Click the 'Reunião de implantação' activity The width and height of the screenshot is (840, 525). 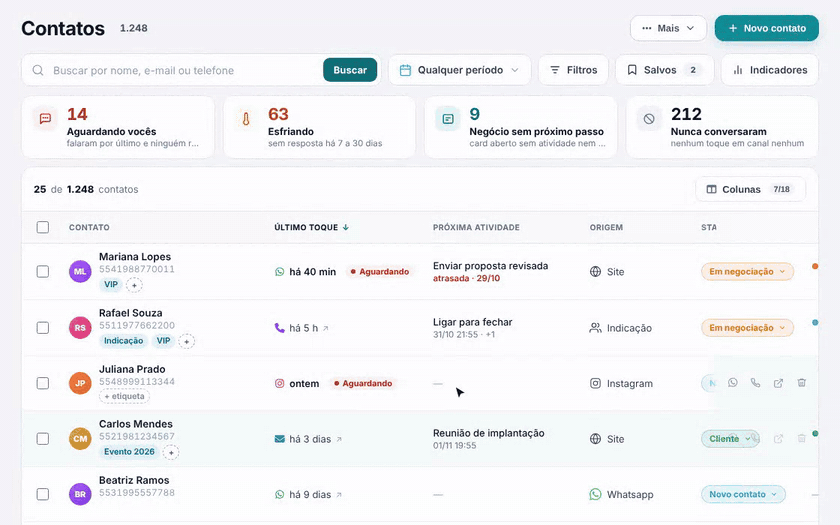pos(489,433)
